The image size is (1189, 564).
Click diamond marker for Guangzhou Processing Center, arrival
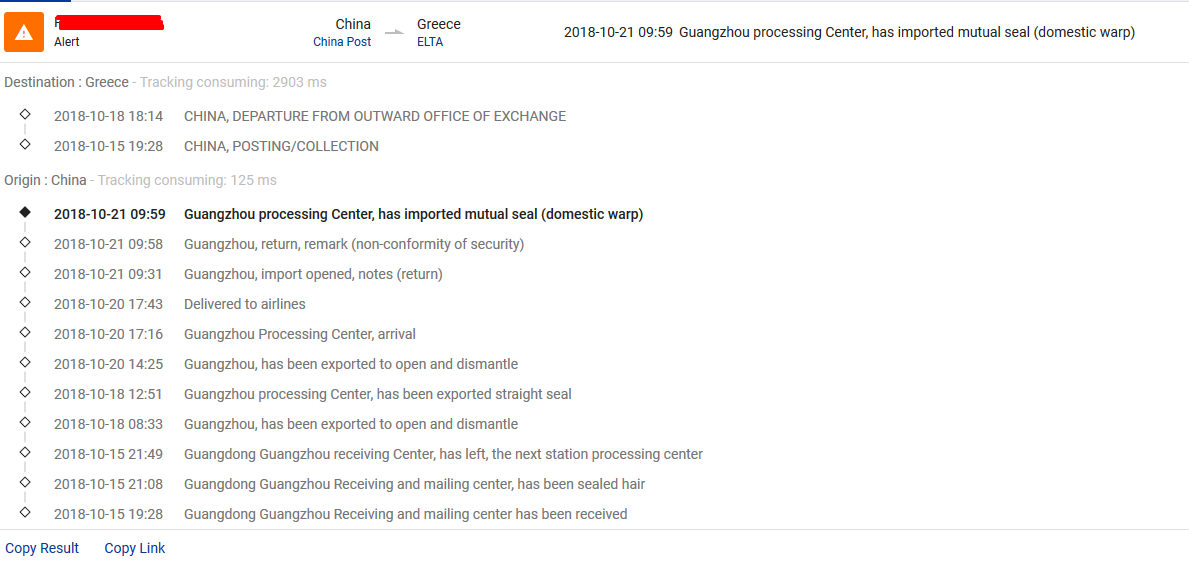tap(25, 332)
